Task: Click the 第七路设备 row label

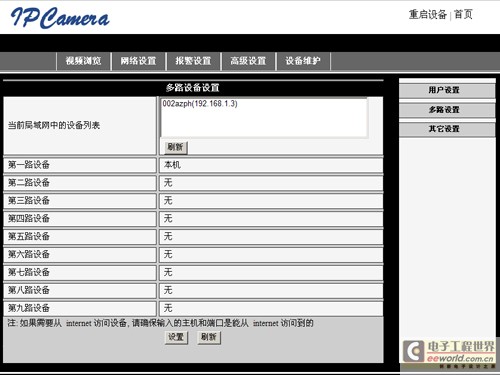Action: pyautogui.click(x=29, y=273)
